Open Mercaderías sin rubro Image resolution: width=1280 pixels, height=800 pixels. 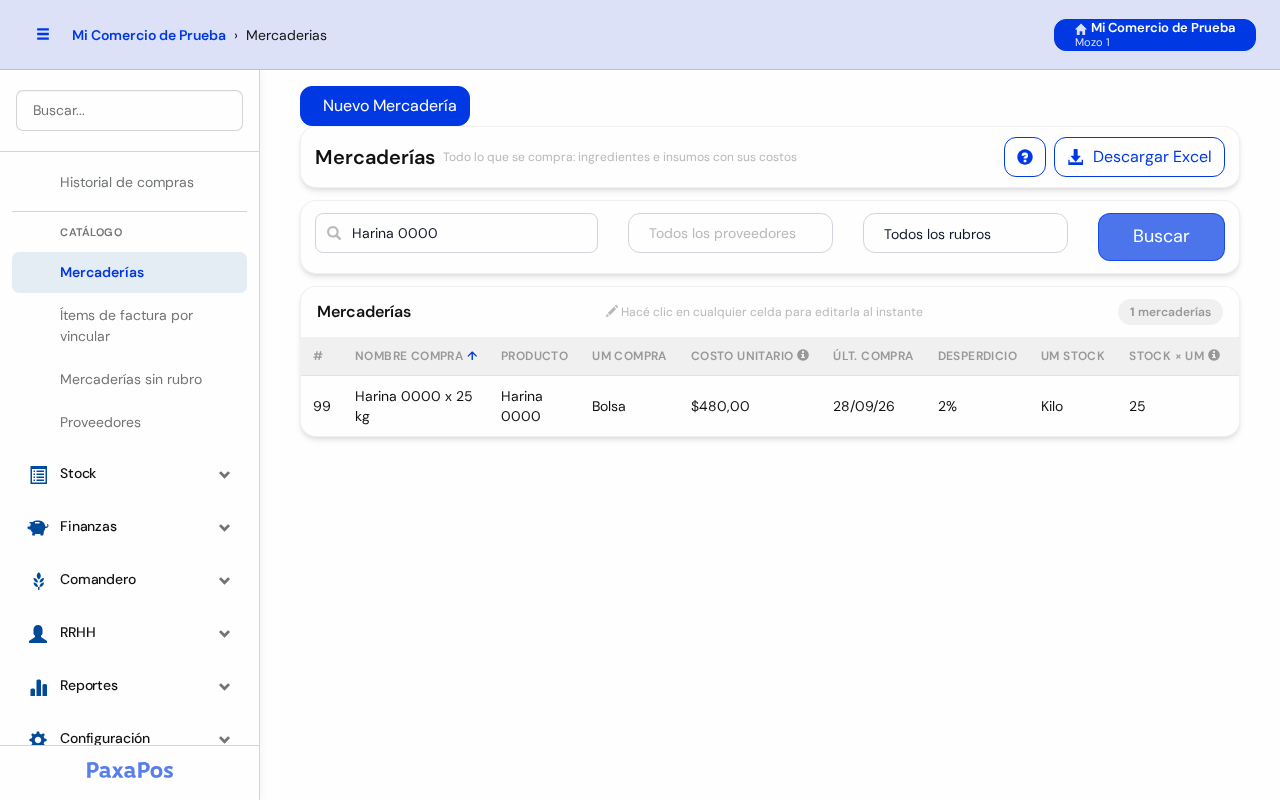(x=129, y=379)
